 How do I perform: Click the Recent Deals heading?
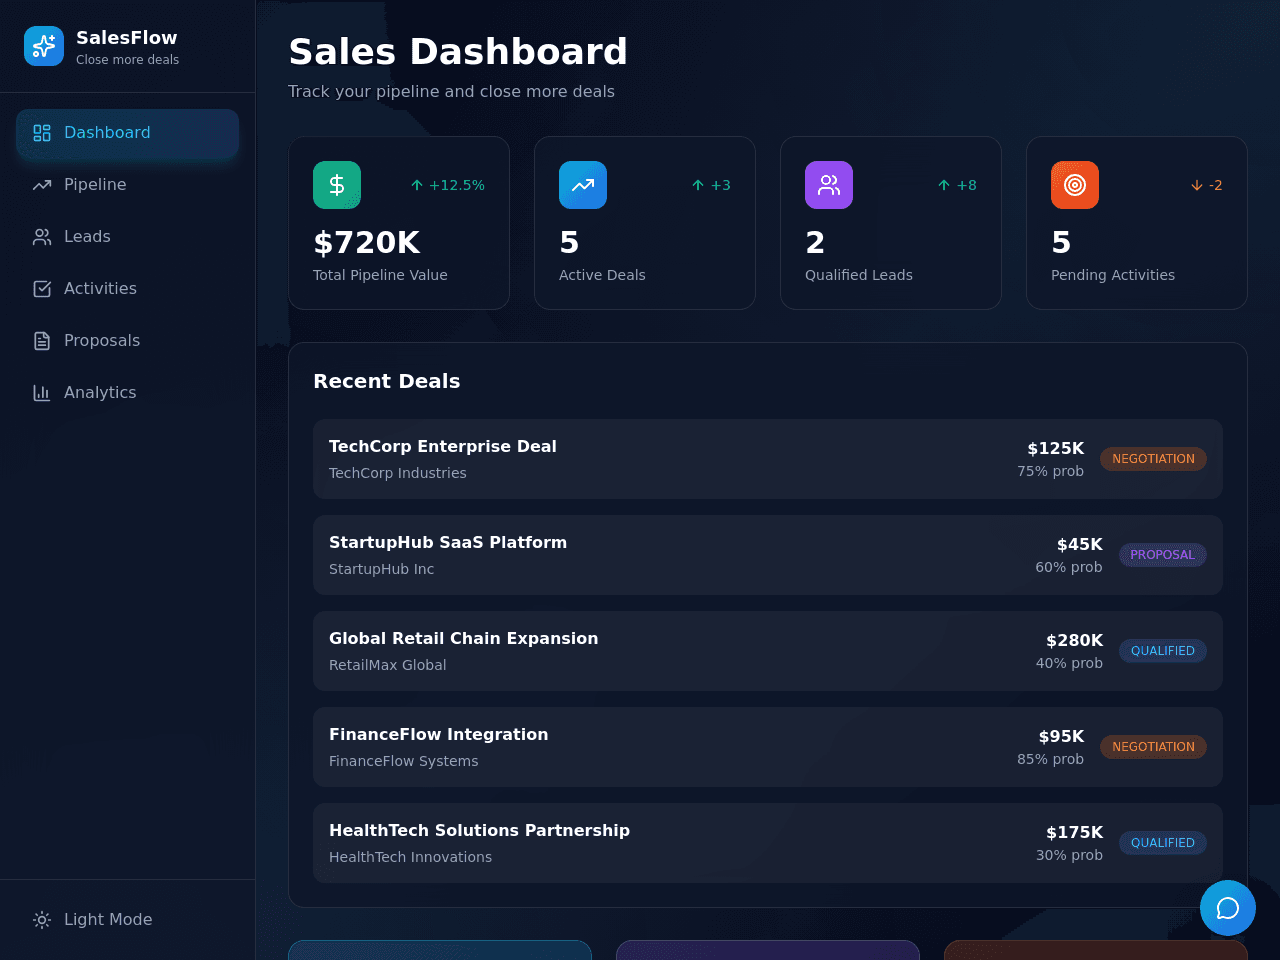pos(387,381)
